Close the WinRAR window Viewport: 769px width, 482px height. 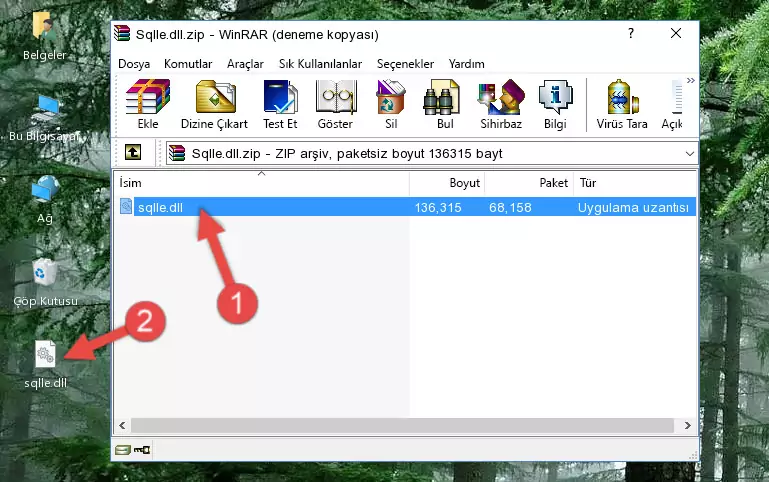pos(676,33)
